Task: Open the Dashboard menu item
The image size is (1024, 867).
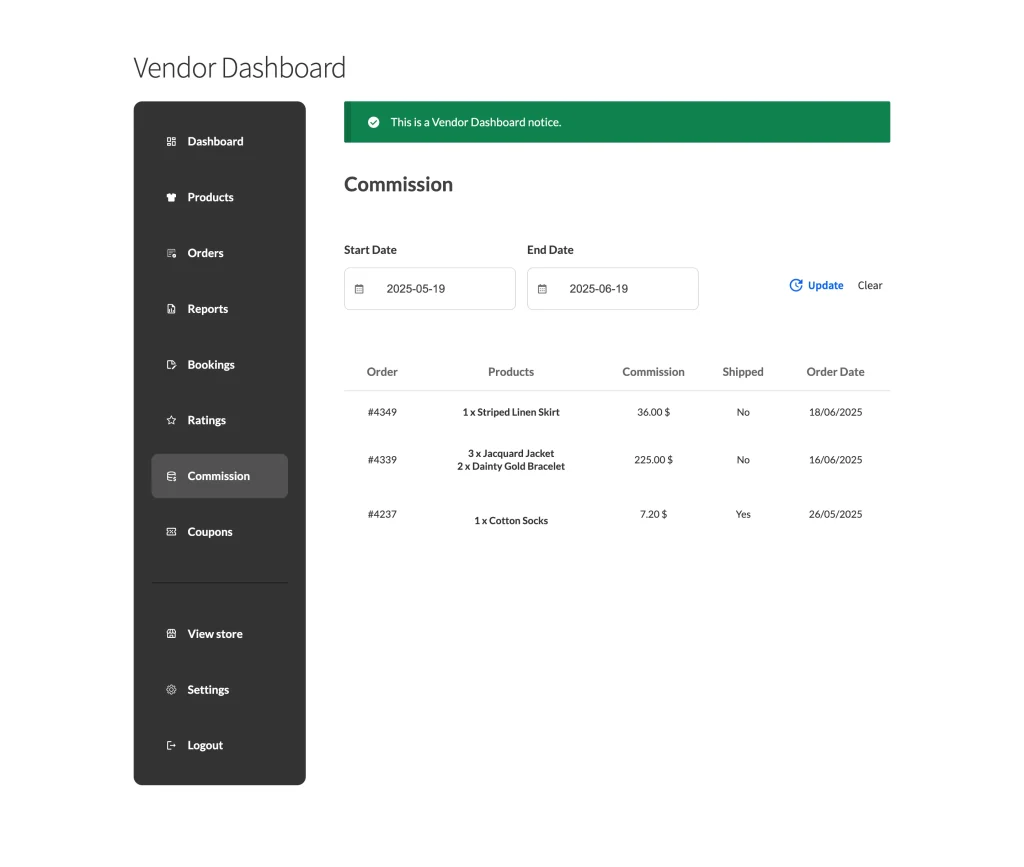Action: coord(219,142)
